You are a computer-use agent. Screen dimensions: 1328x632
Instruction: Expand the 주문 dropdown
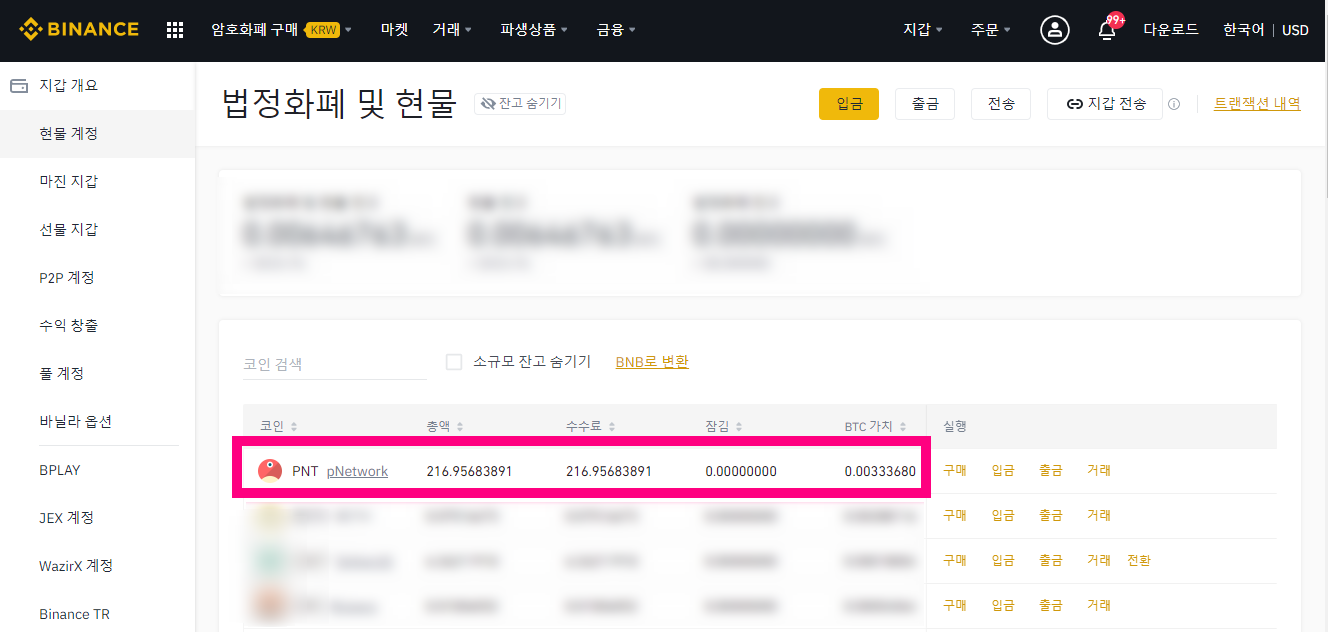tap(991, 30)
